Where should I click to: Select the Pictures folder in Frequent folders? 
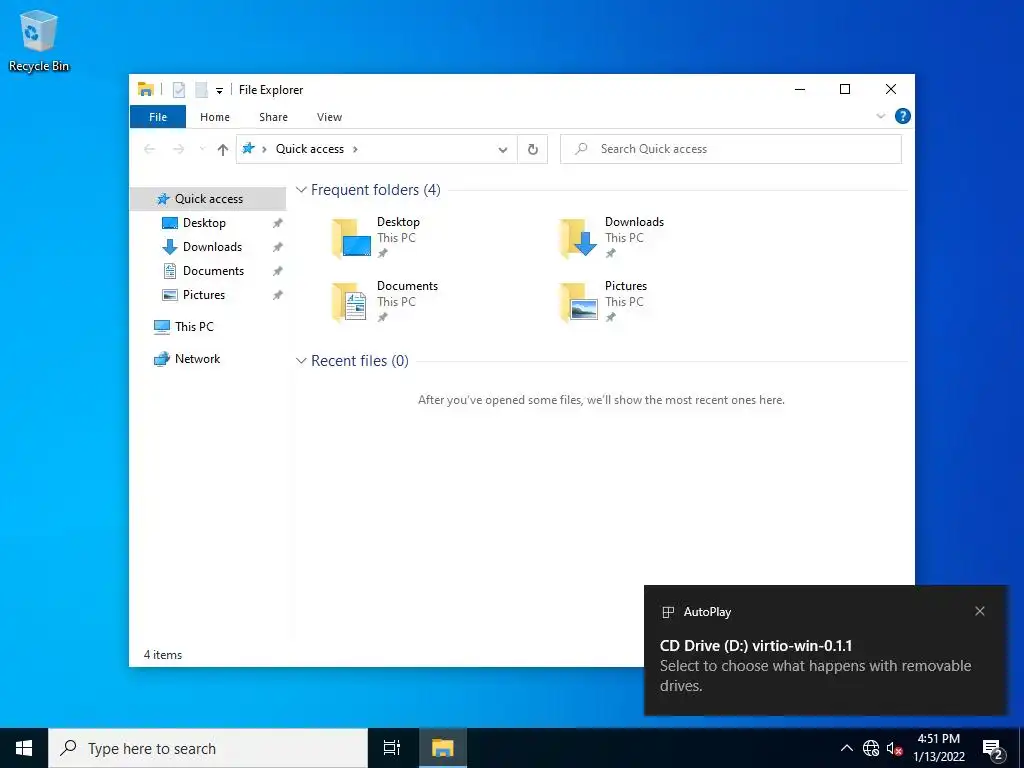pos(604,302)
